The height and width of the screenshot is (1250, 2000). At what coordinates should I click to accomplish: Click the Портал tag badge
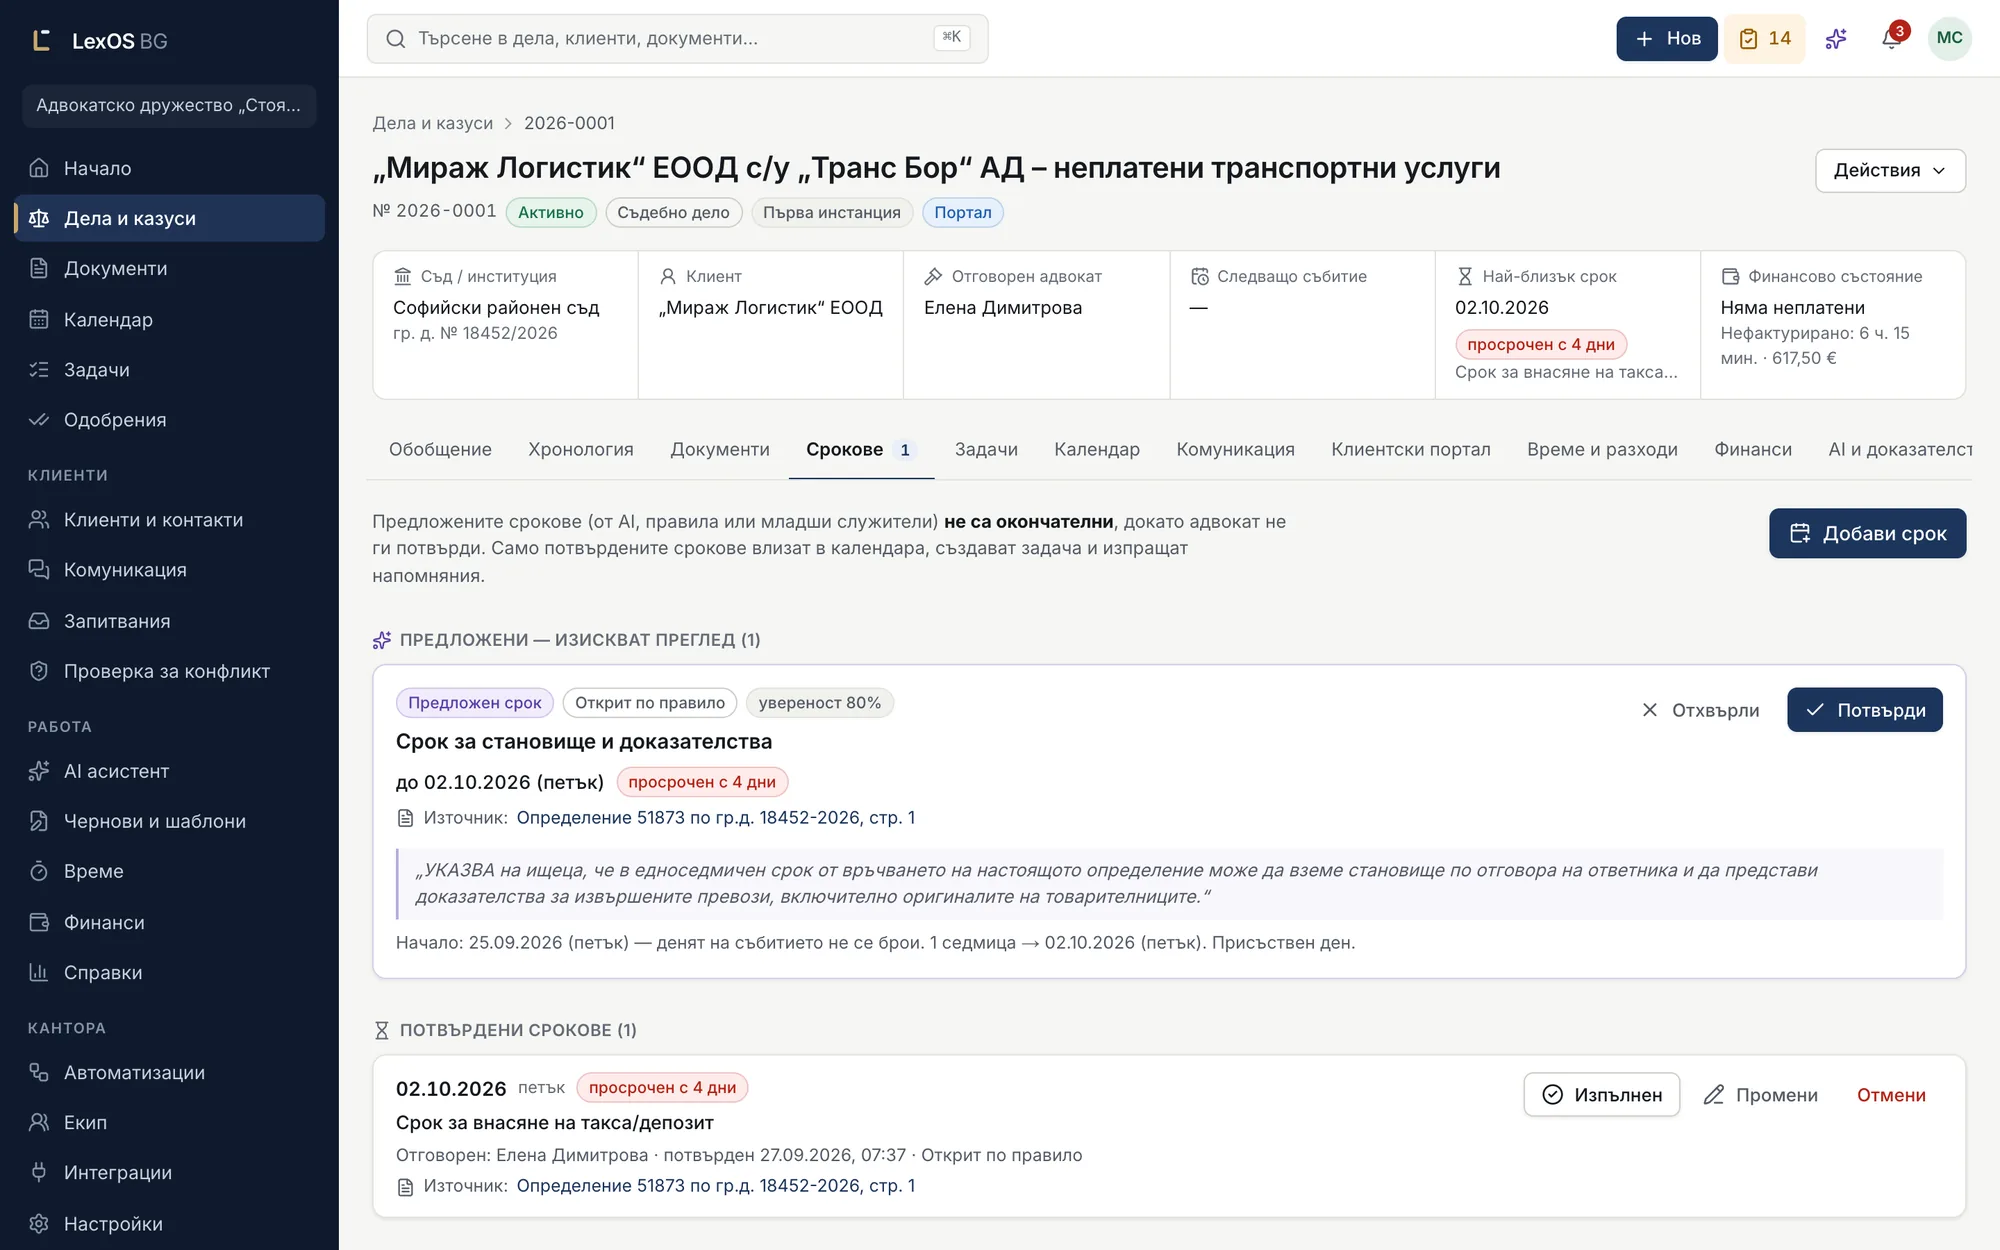[x=962, y=212]
